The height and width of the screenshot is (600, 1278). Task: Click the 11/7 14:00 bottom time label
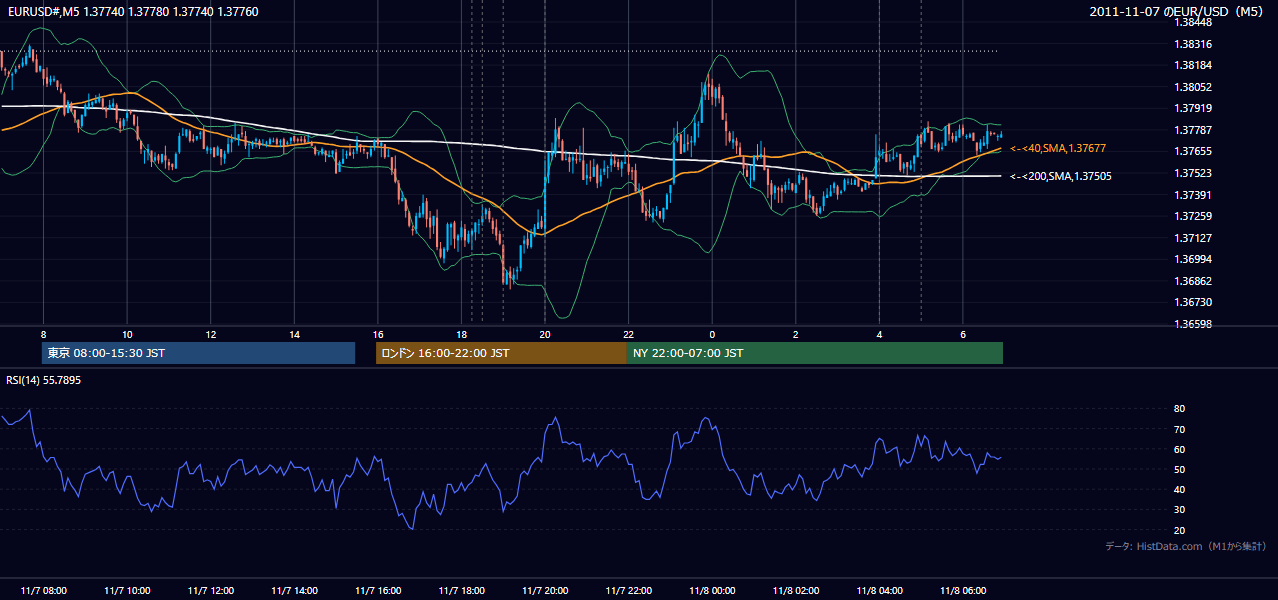(x=294, y=590)
